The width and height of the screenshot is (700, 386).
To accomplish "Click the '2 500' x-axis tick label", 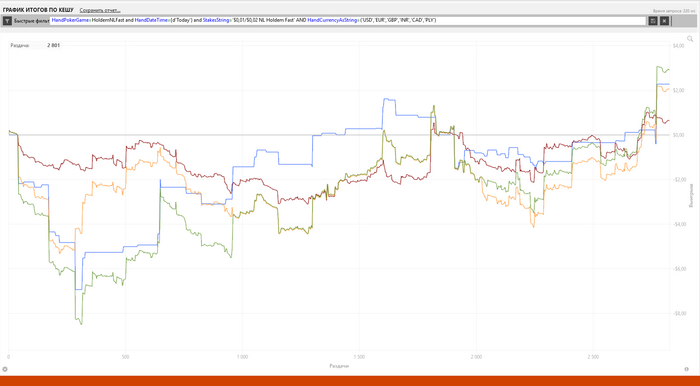I will coord(593,357).
